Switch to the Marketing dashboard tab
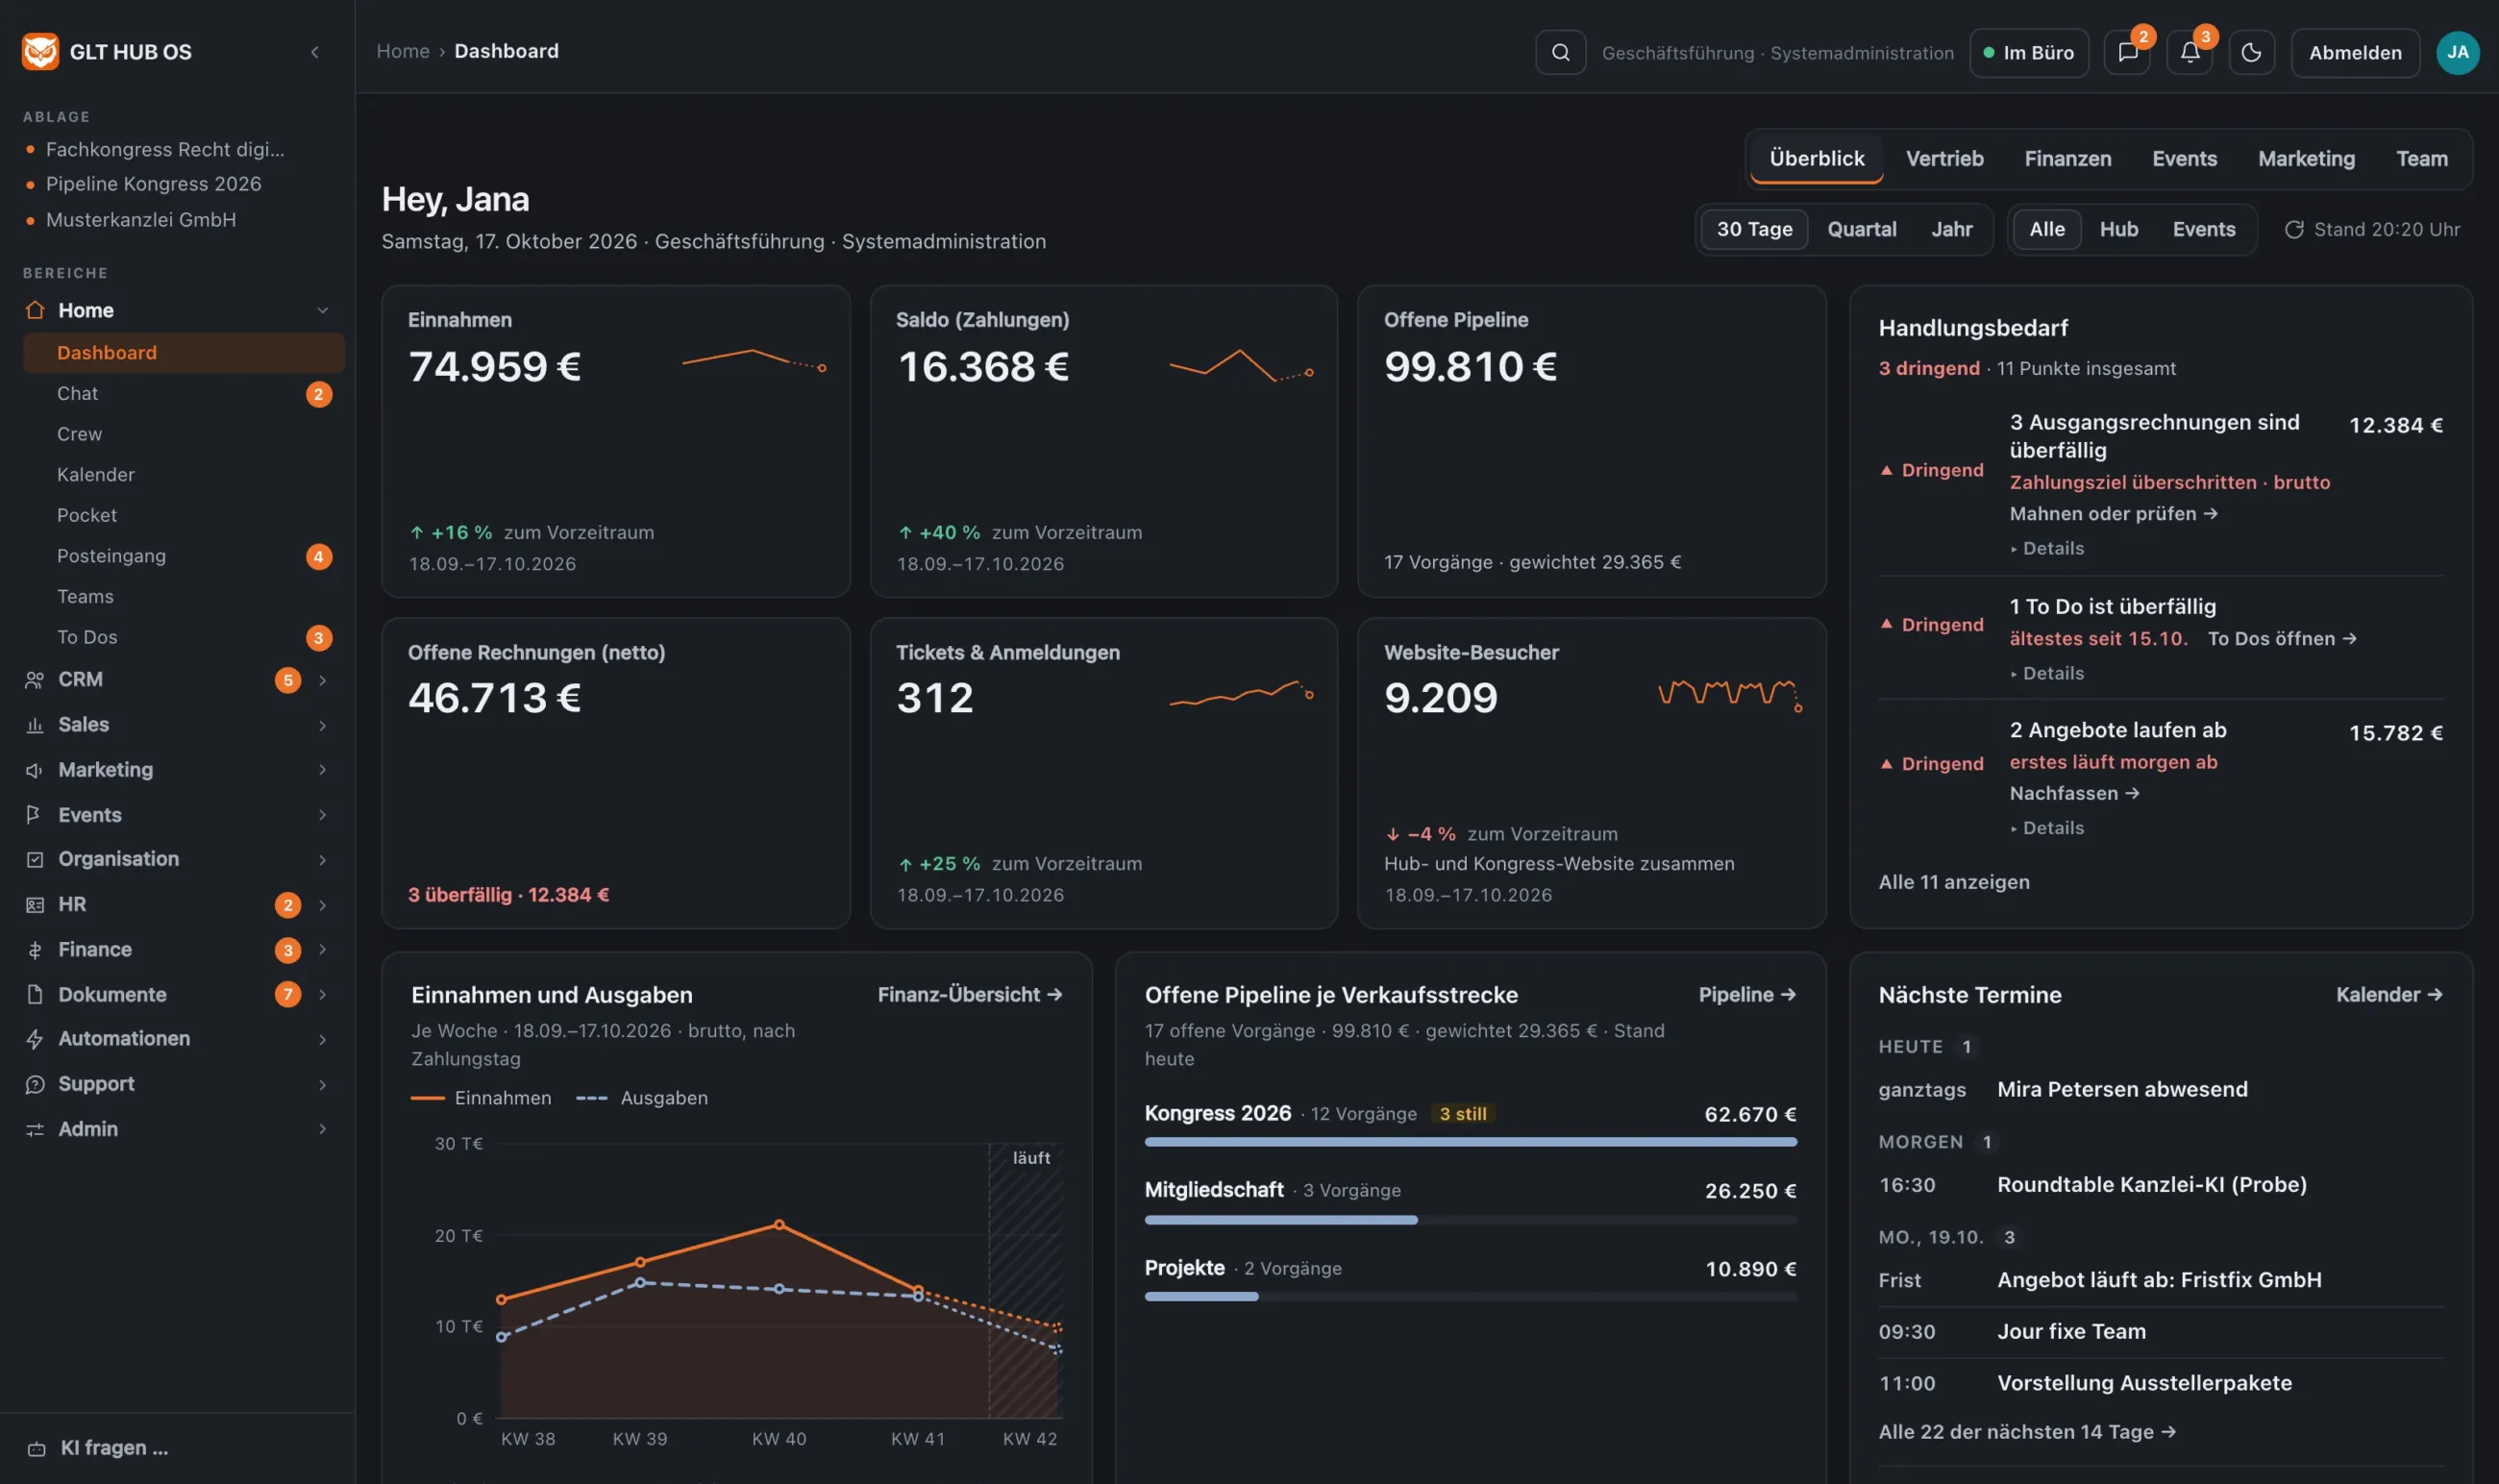The height and width of the screenshot is (1484, 2499). pyautogui.click(x=2306, y=158)
